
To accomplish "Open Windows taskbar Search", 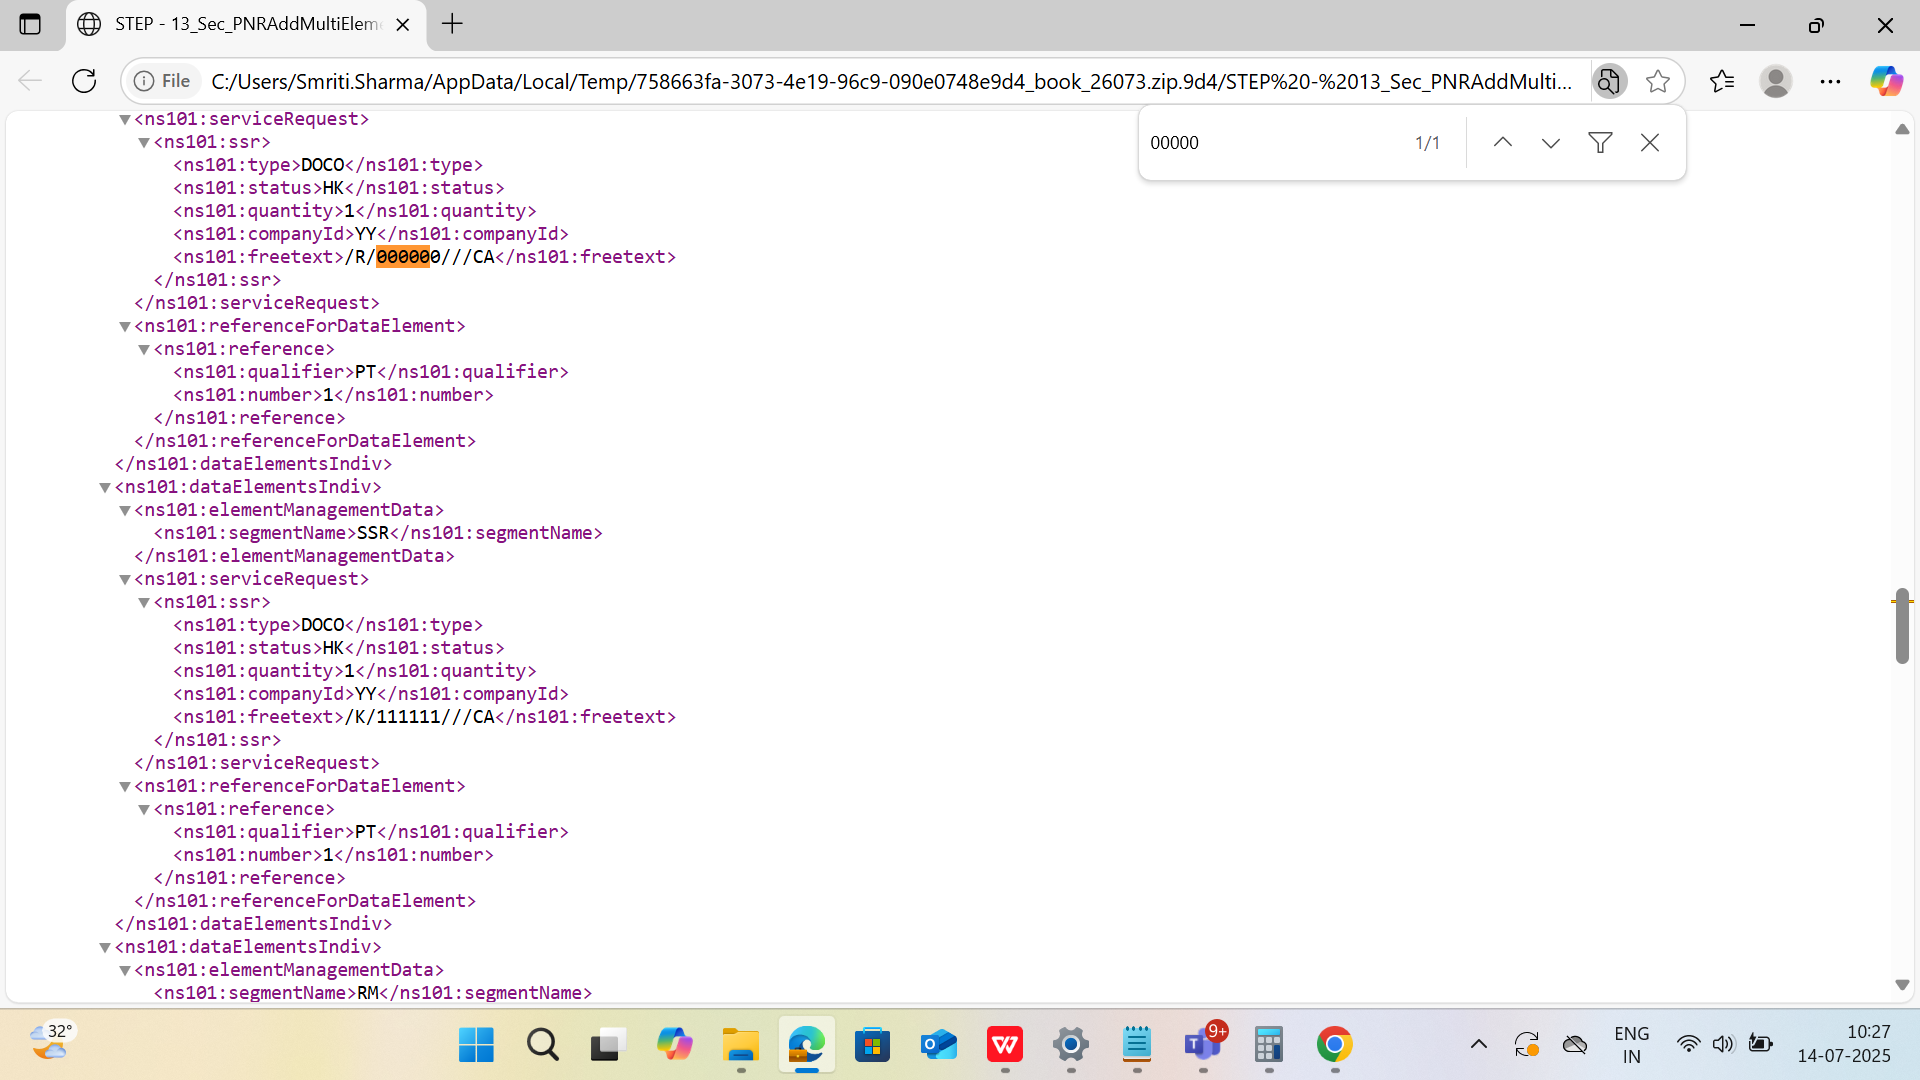I will (542, 1045).
